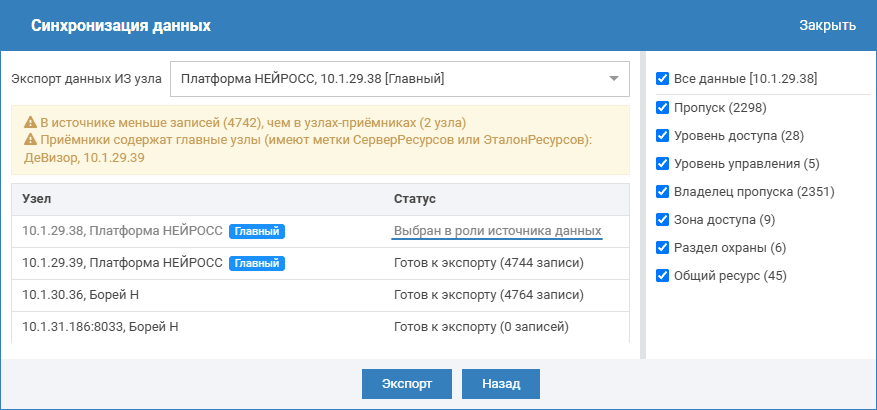Click the Главный badge on 10.1.29.38 row
The image size is (877, 410).
tap(257, 232)
